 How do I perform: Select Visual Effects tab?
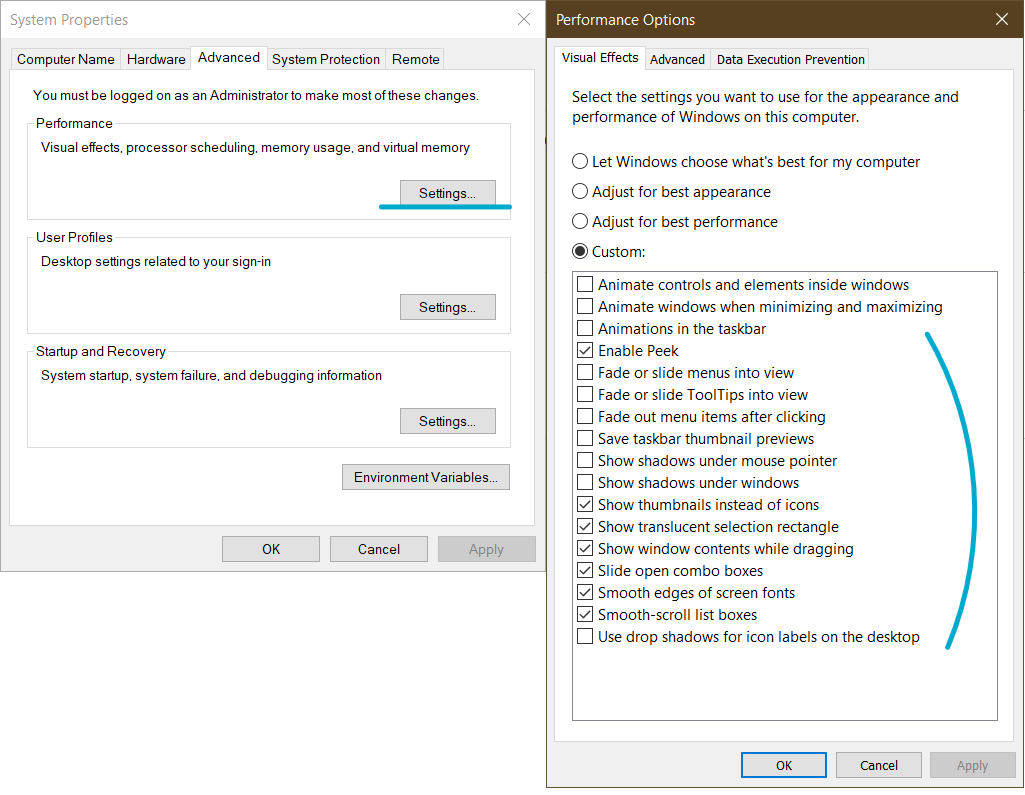(600, 58)
